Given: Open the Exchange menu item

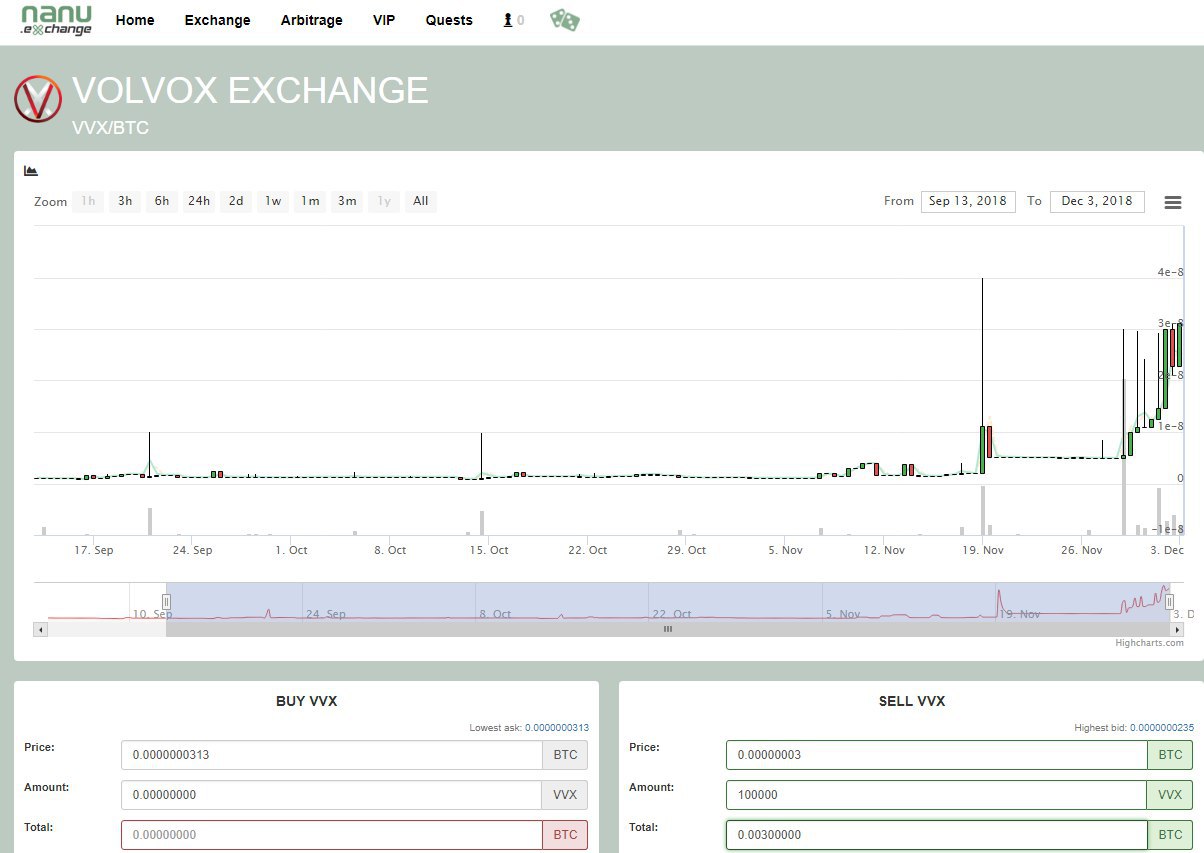Looking at the screenshot, I should click(x=217, y=20).
